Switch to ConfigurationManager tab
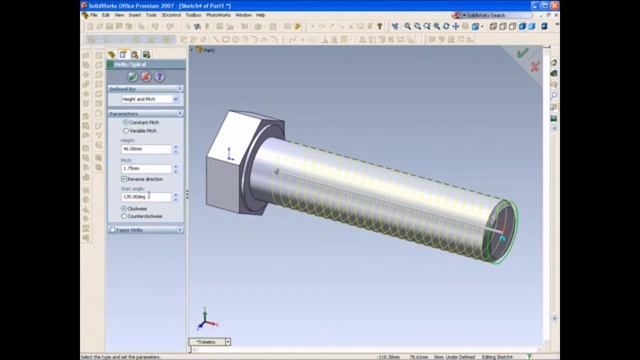This screenshot has width=640, height=360. tap(135, 55)
